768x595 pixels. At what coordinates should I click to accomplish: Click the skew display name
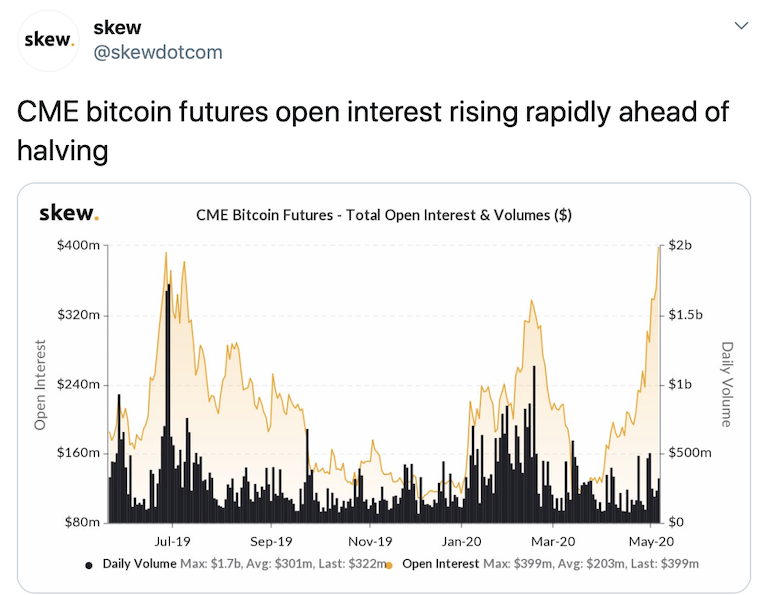tap(117, 27)
